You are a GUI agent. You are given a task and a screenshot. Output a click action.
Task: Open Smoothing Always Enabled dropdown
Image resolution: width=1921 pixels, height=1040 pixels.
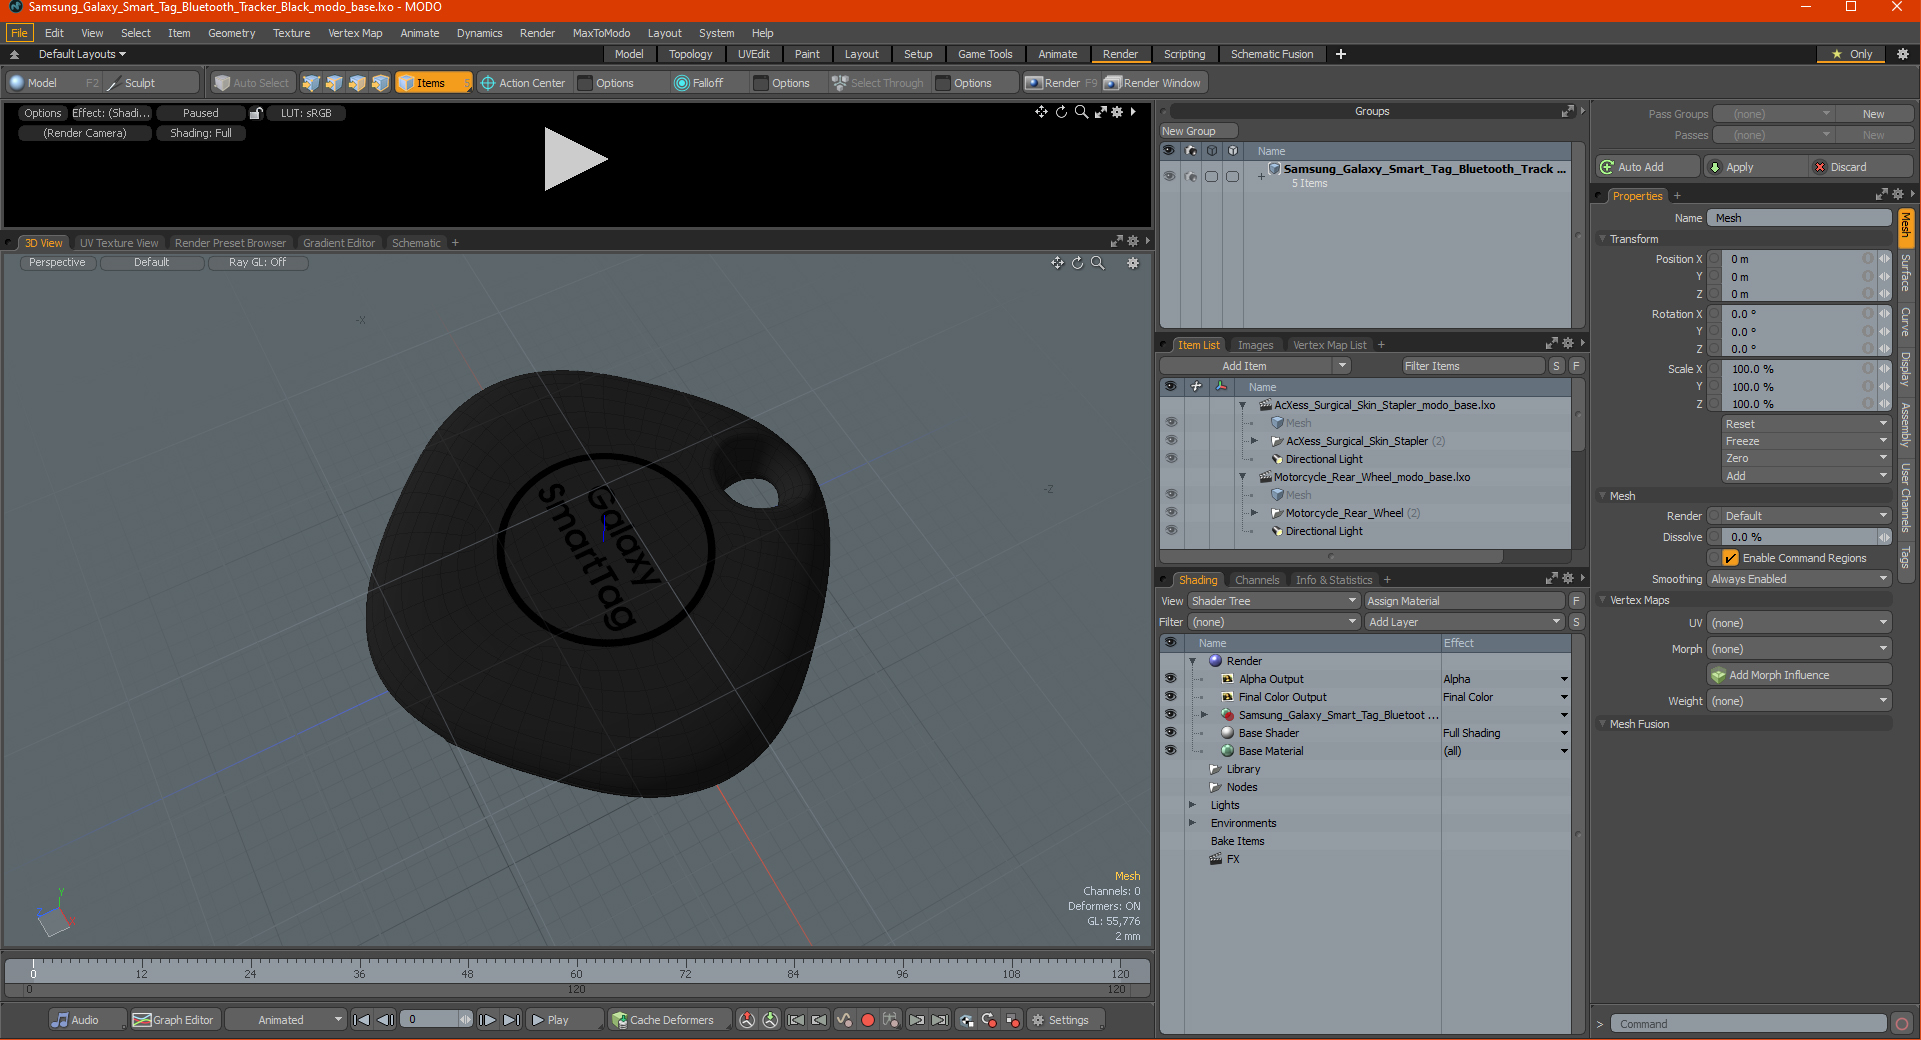pyautogui.click(x=1799, y=579)
